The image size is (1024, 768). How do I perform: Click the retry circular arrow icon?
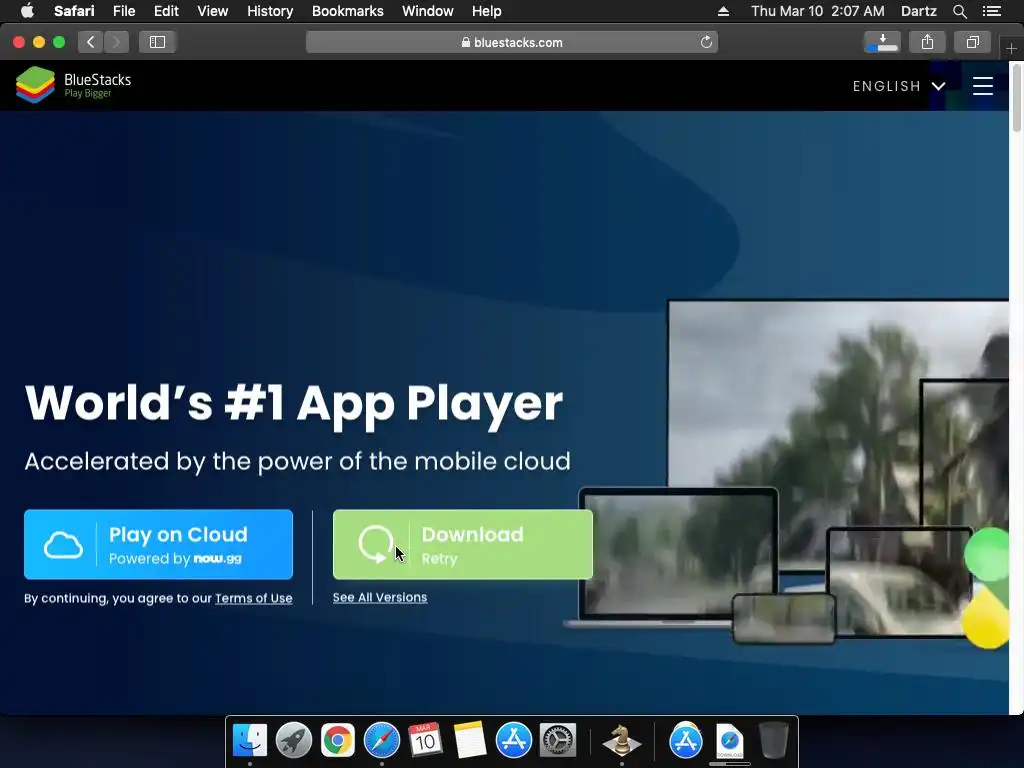[376, 543]
